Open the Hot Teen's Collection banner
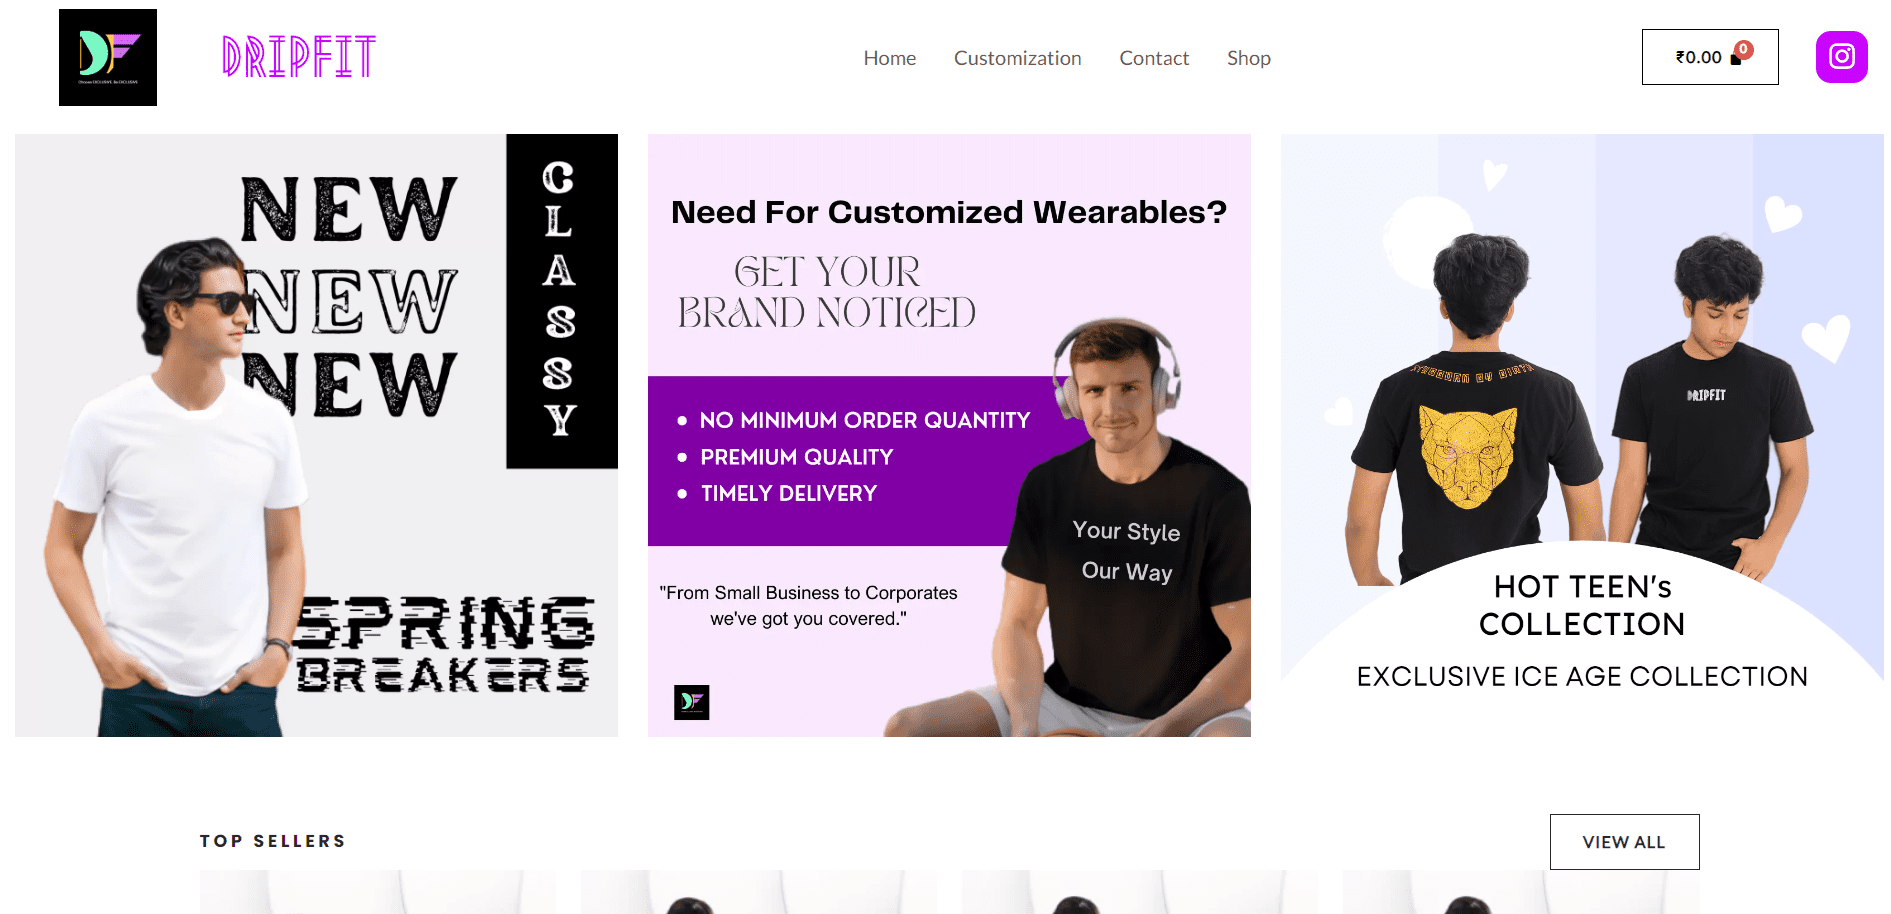The width and height of the screenshot is (1891, 914). click(x=1582, y=435)
